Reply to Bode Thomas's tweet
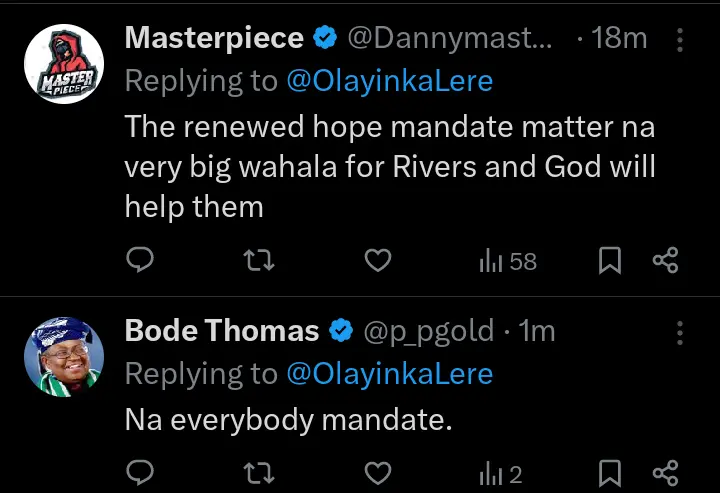 click(x=141, y=473)
